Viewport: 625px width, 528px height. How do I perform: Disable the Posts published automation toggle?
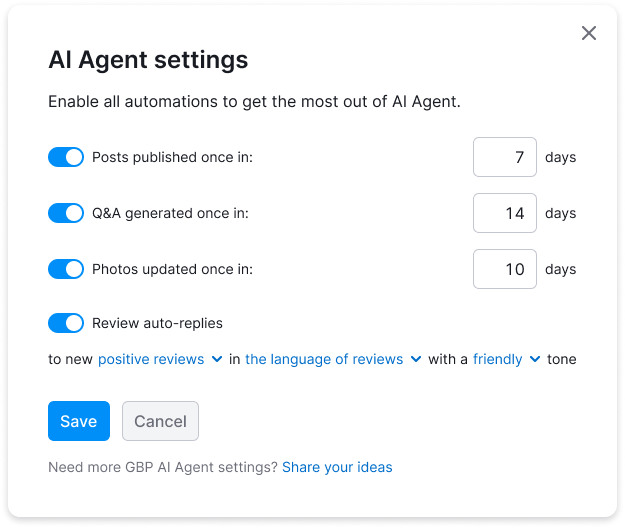pyautogui.click(x=66, y=157)
